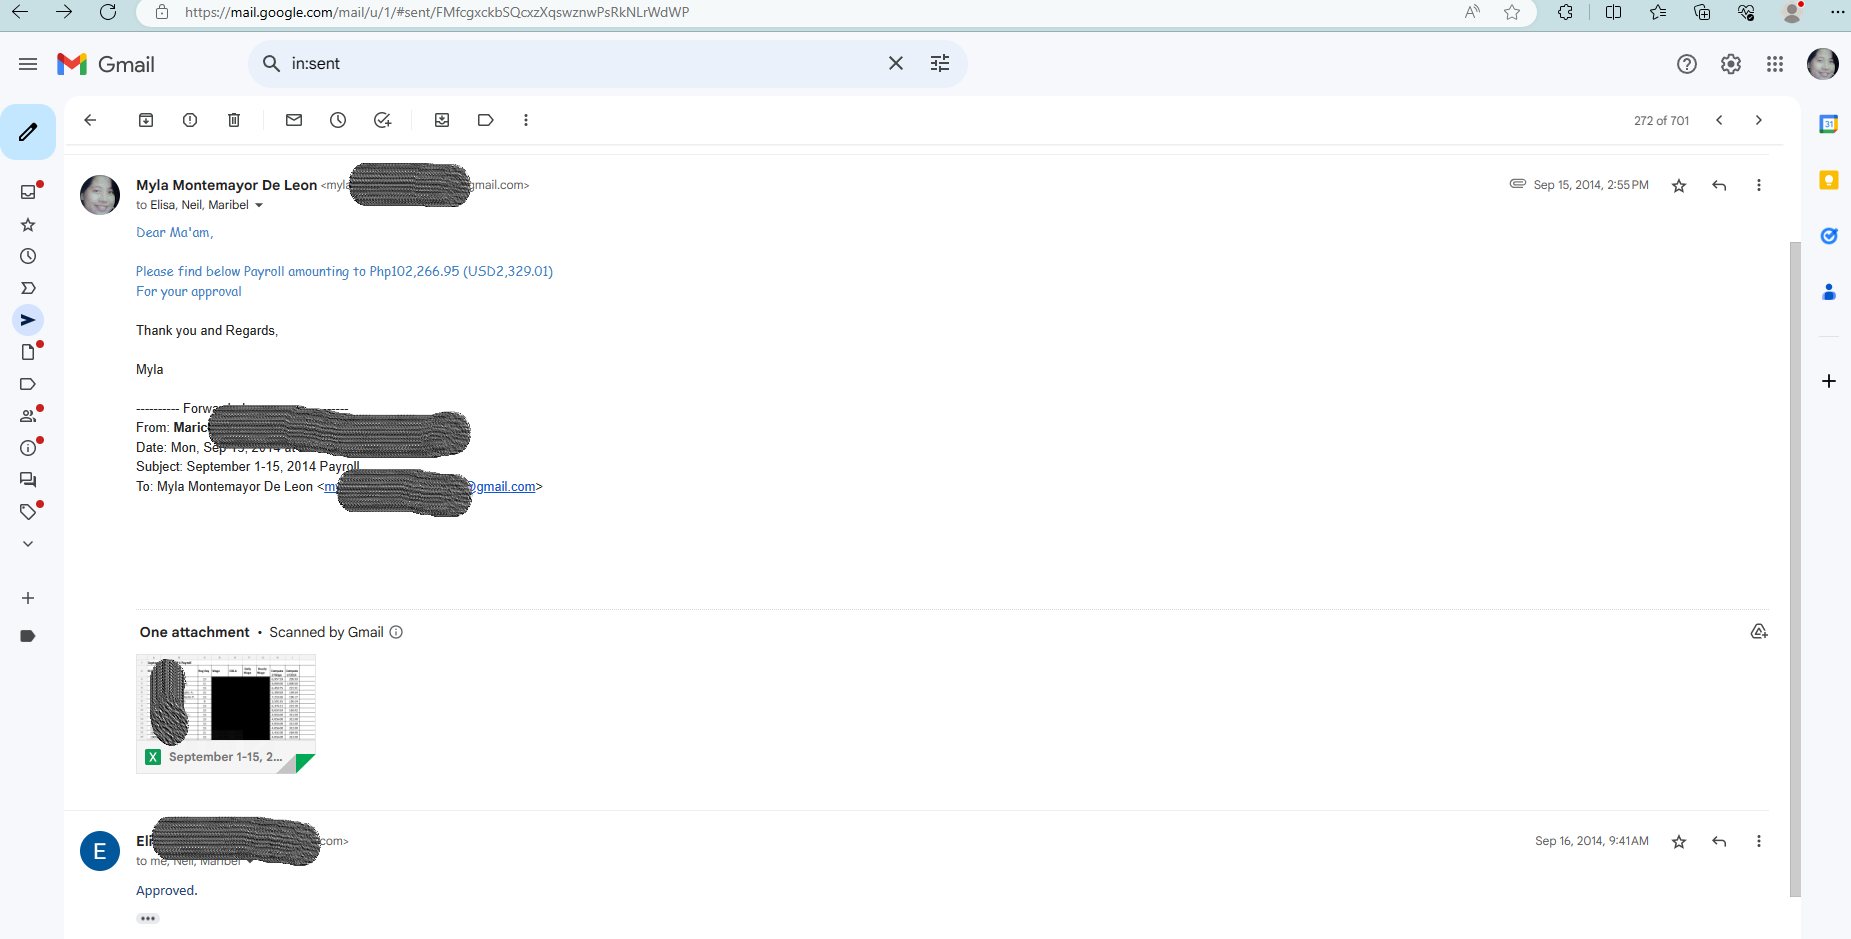Open the Updates category in the sidebar

[x=28, y=448]
